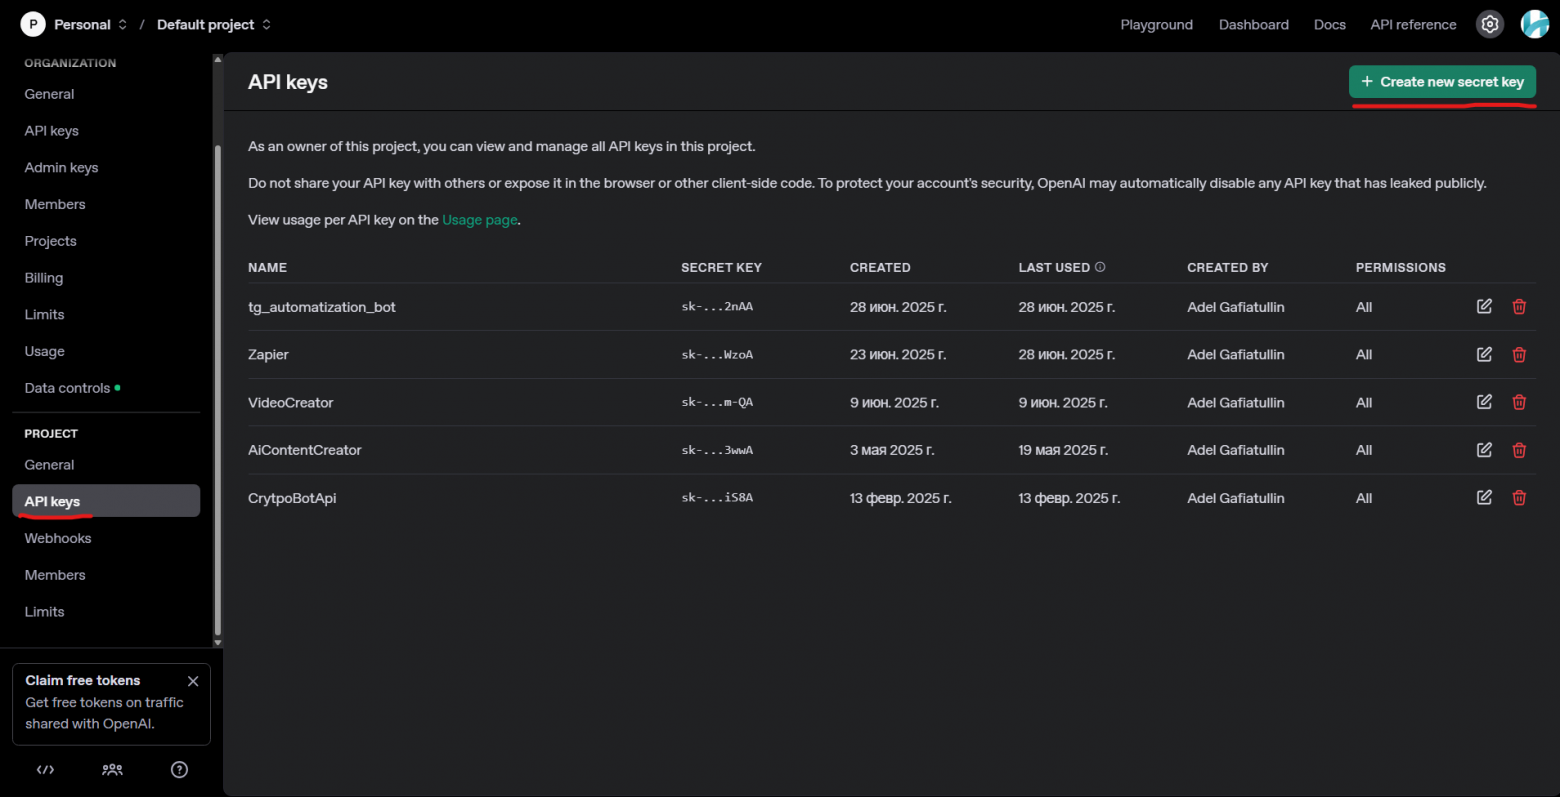Open settings via the gear icon
Screen dimensions: 1560x797
(x=1490, y=24)
